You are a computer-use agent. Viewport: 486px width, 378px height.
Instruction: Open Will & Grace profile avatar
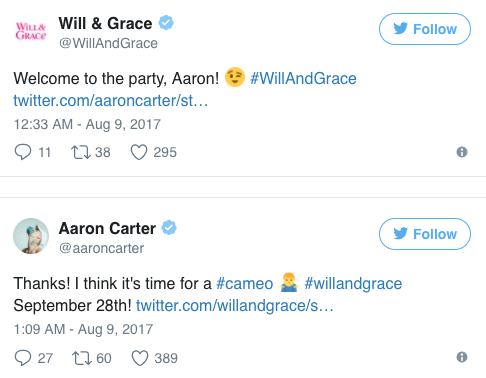pos(31,31)
